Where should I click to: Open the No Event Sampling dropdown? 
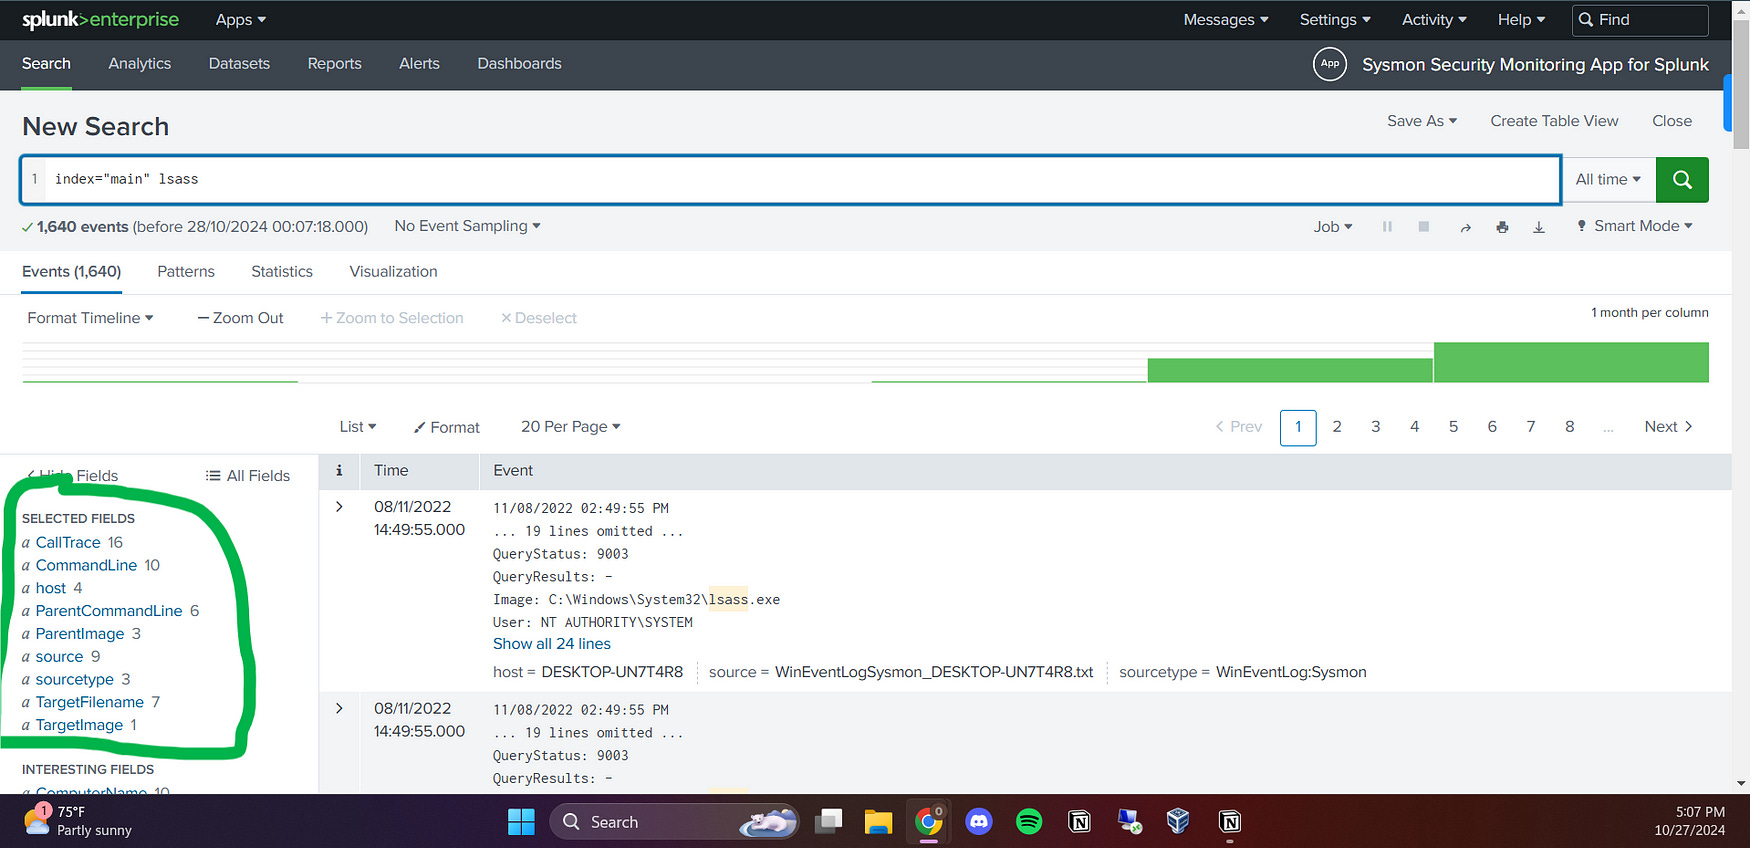pos(467,226)
